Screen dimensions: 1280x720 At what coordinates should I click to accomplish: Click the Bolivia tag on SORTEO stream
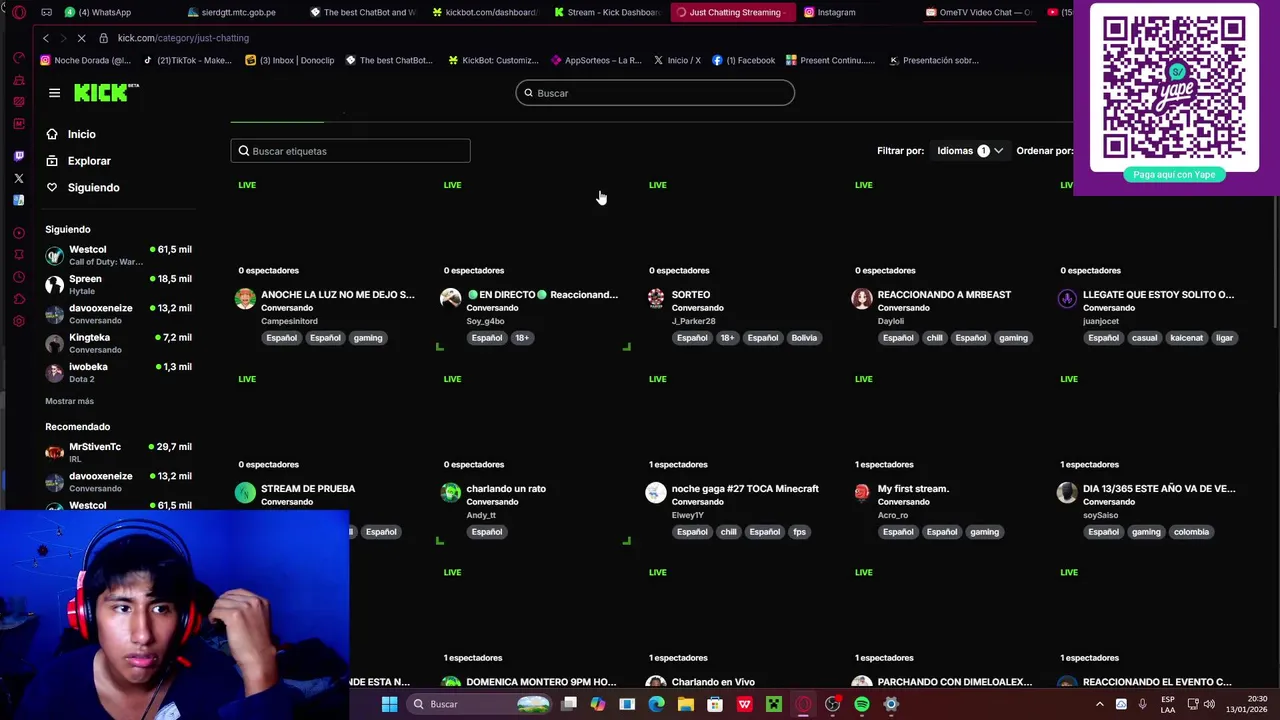[x=804, y=338]
